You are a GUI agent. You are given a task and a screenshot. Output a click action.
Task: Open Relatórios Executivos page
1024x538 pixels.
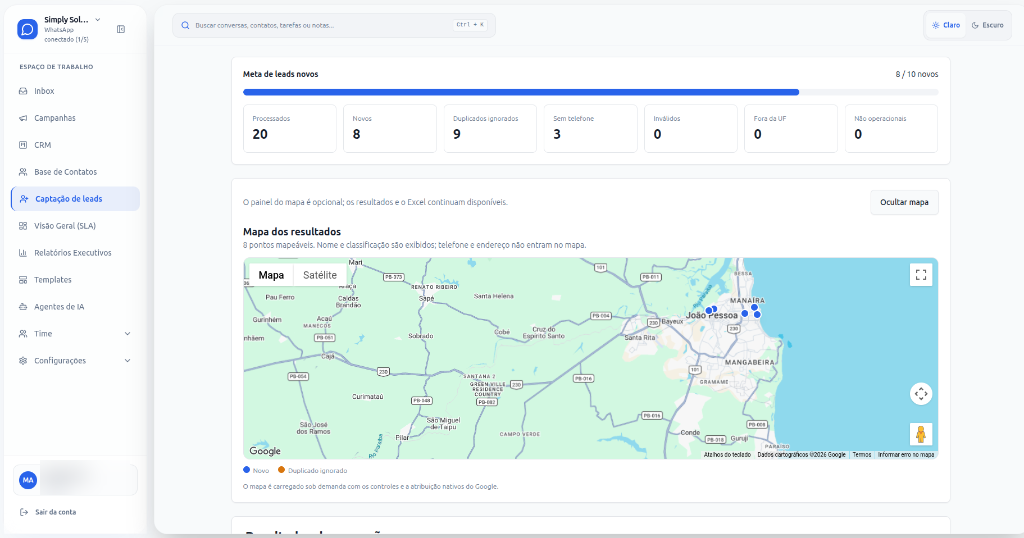[x=75, y=253]
